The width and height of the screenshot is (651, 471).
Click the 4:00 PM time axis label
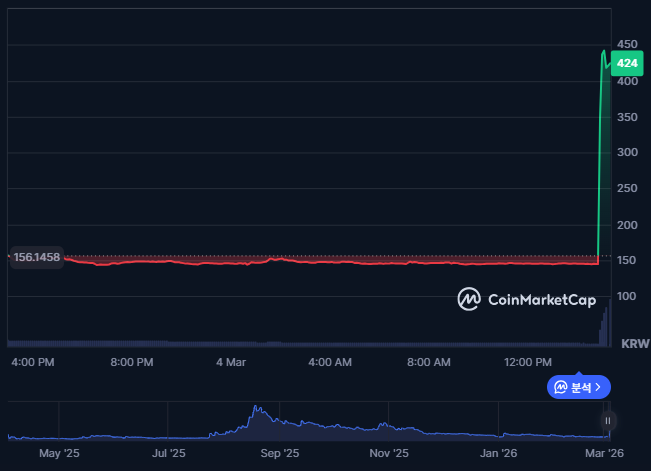coord(32,361)
